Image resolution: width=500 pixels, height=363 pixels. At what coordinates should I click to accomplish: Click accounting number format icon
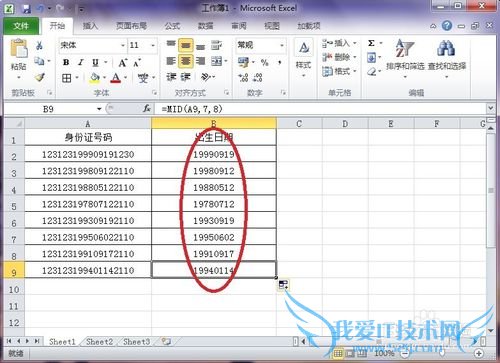244,62
